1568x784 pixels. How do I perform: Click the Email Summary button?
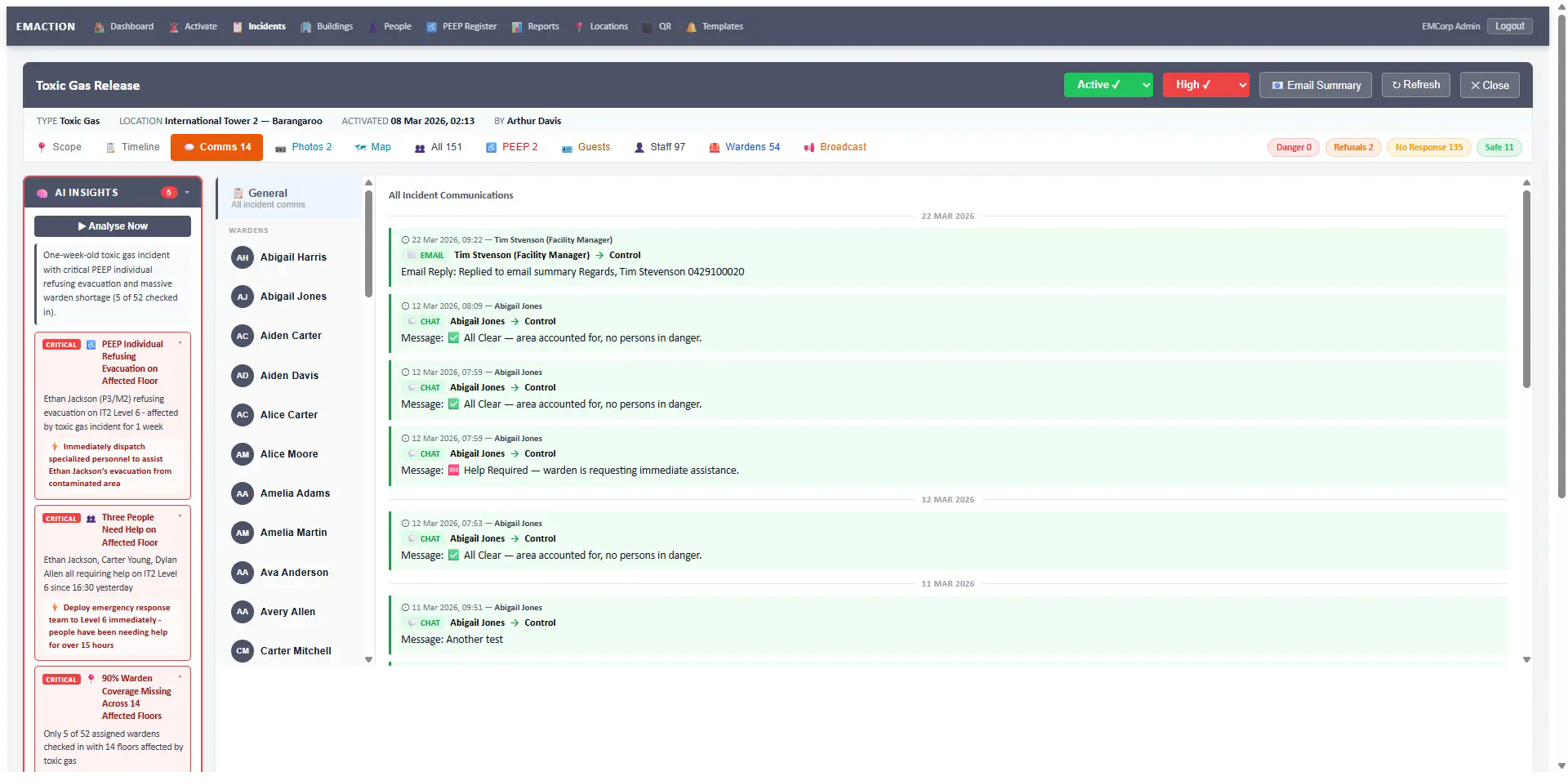pyautogui.click(x=1315, y=85)
